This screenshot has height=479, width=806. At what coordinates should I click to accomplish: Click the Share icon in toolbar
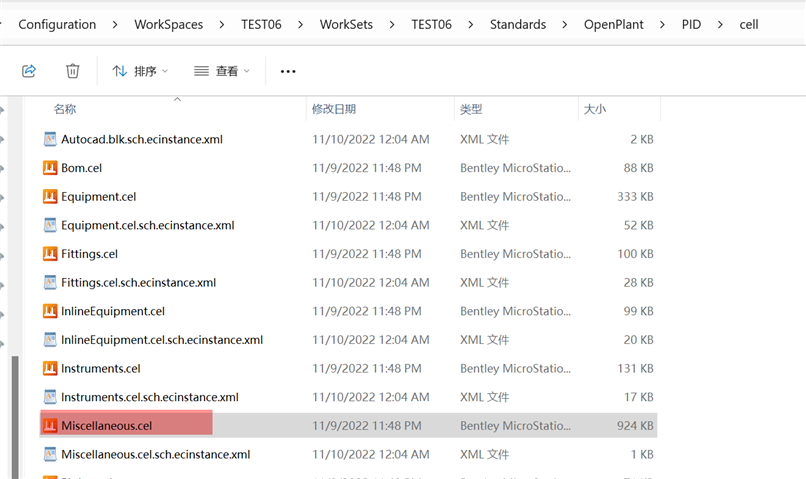(x=29, y=71)
